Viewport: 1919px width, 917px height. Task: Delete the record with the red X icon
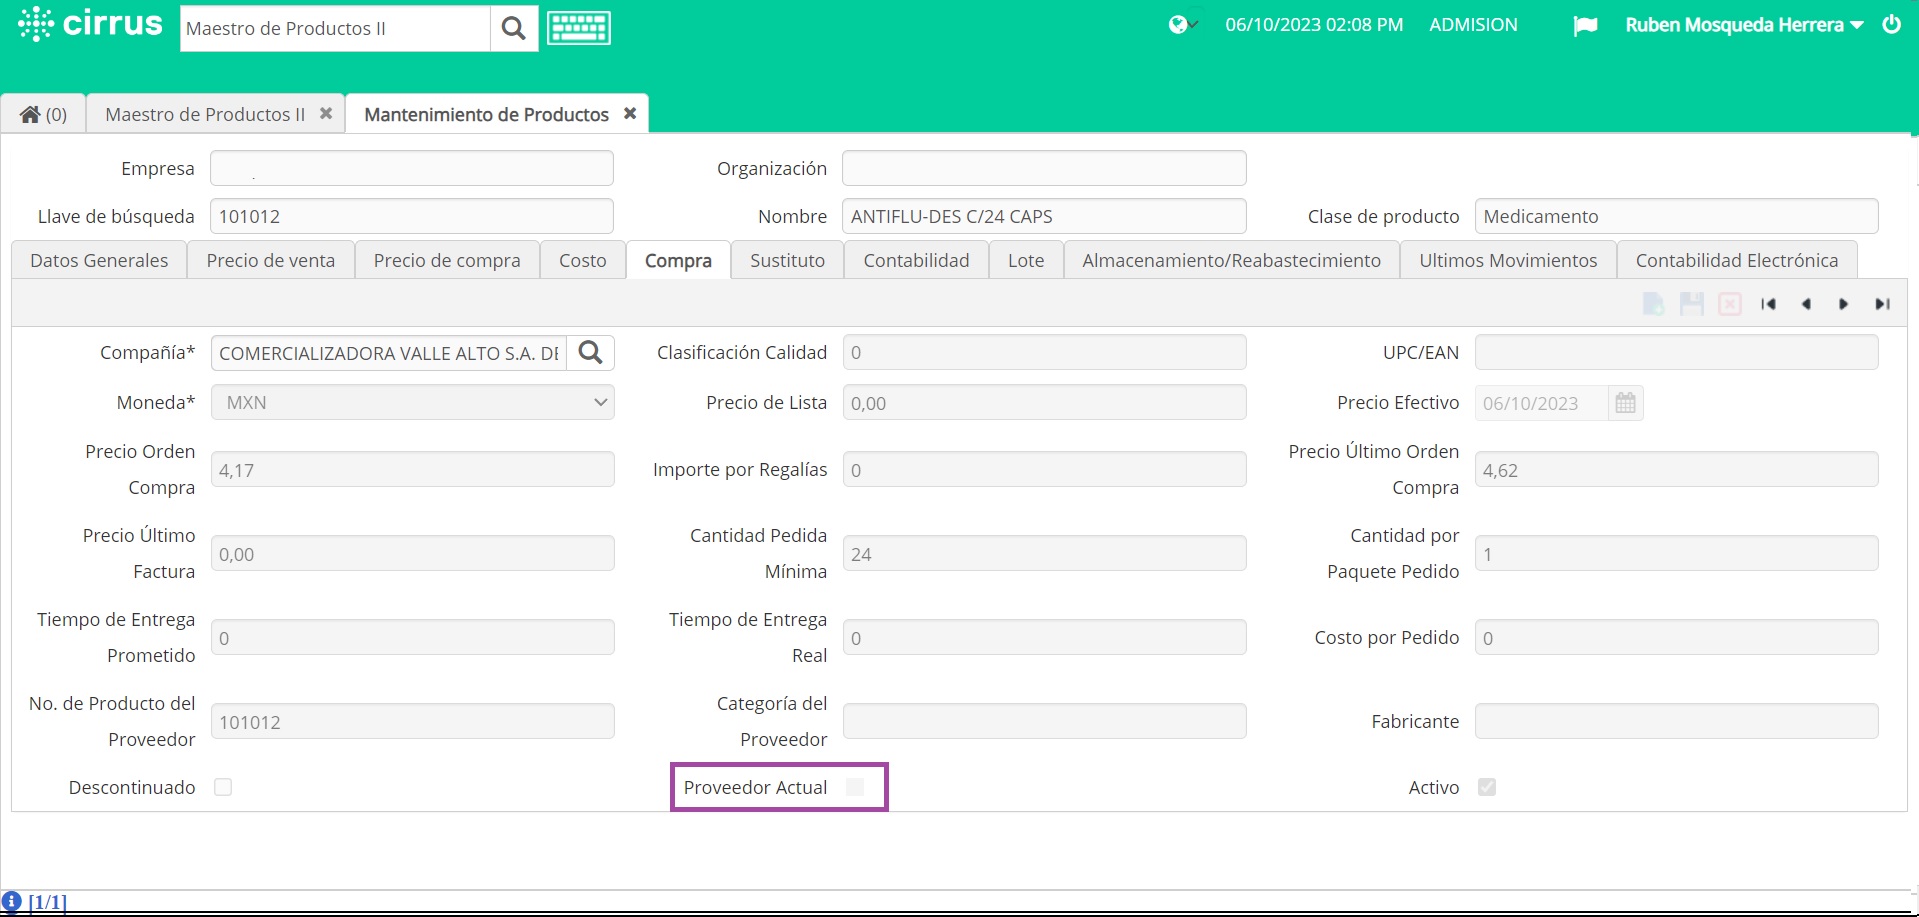pyautogui.click(x=1730, y=303)
